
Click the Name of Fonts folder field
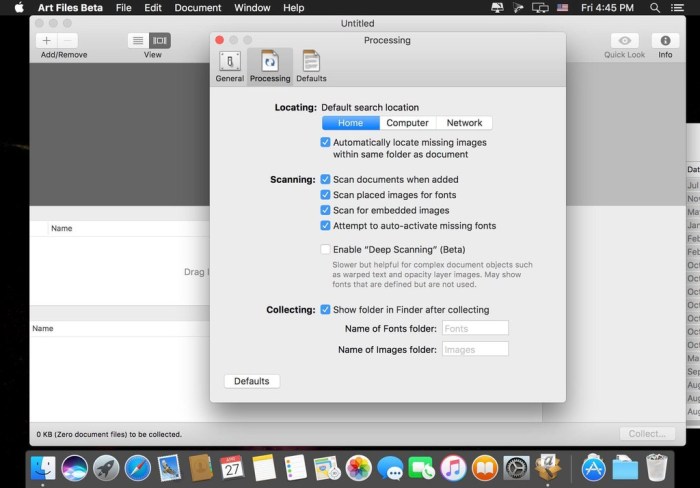coord(474,329)
